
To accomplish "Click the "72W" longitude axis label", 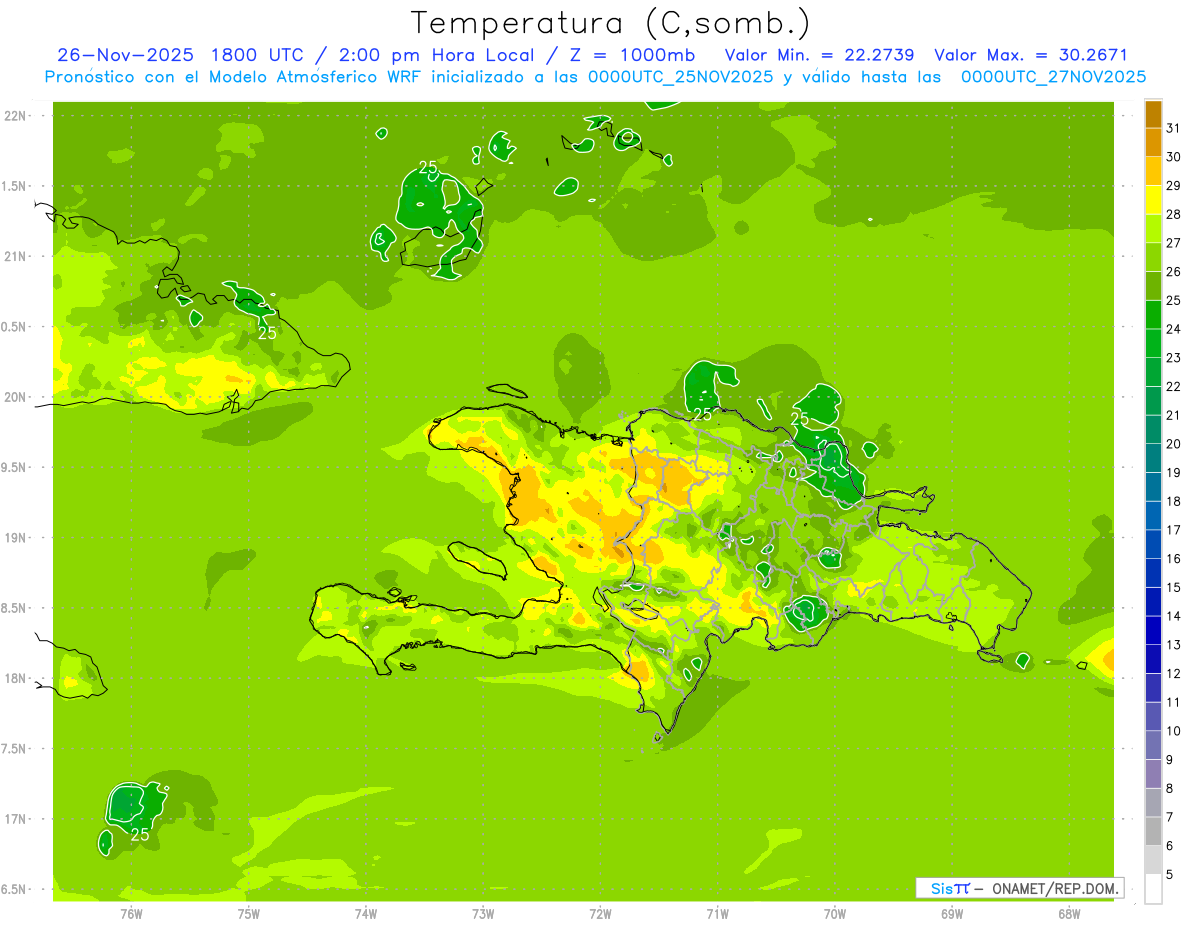I will point(600,914).
